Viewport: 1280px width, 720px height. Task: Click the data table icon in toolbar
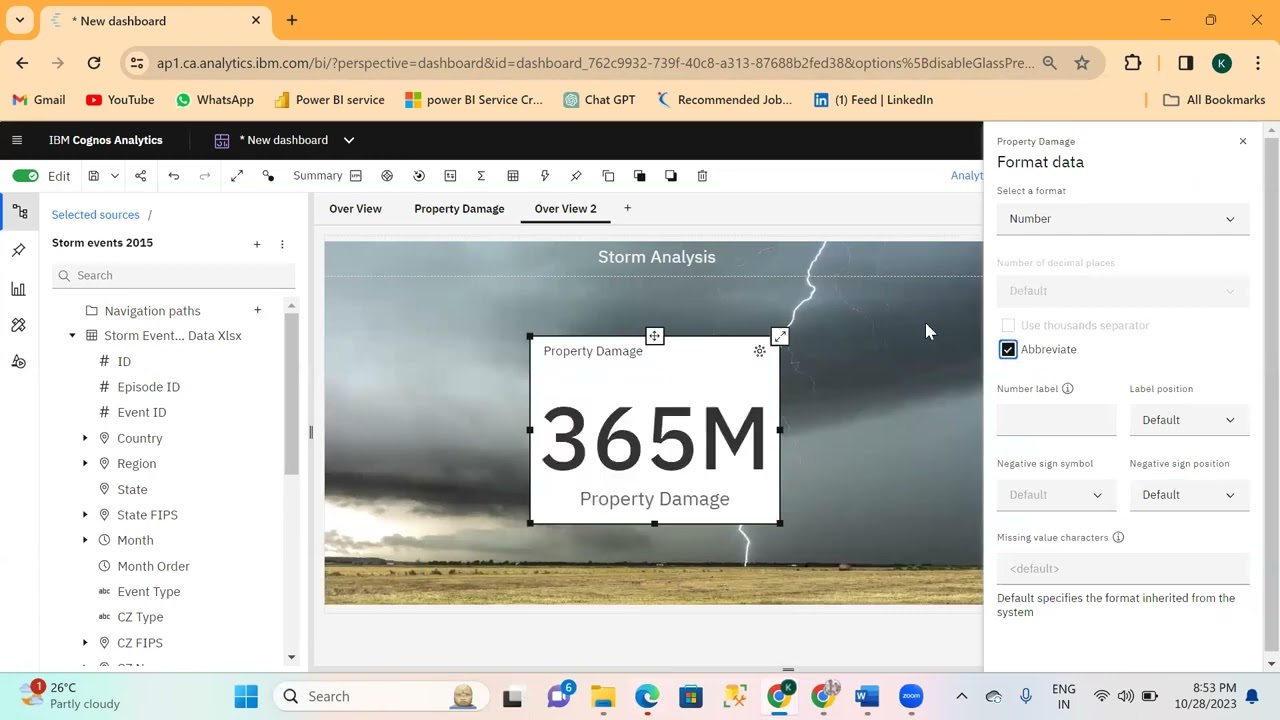pyautogui.click(x=513, y=176)
